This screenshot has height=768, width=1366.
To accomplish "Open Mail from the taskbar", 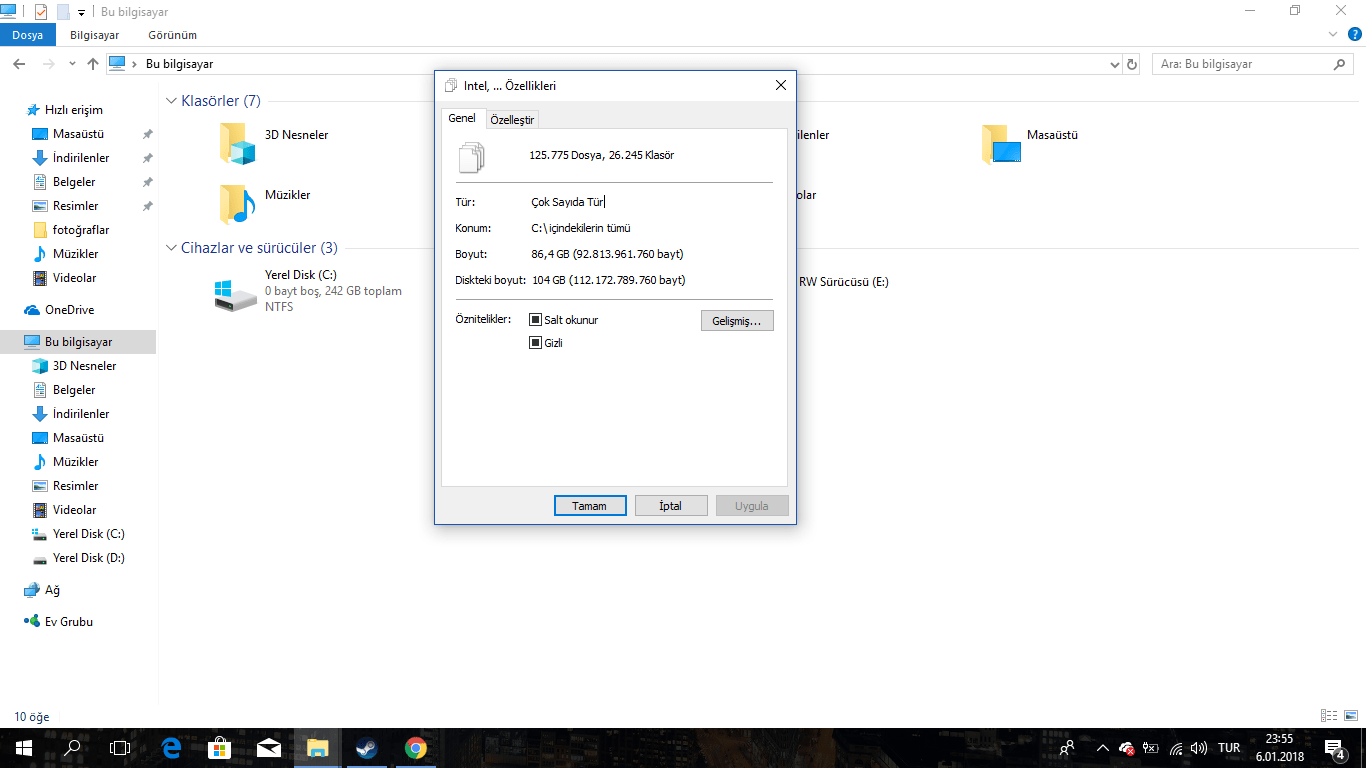I will [x=269, y=748].
